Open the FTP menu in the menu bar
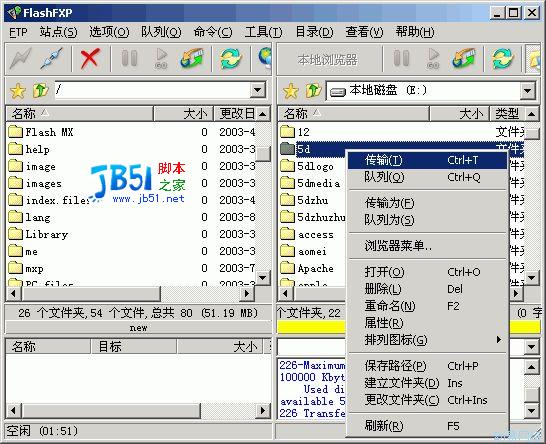This screenshot has width=546, height=444. click(x=18, y=32)
